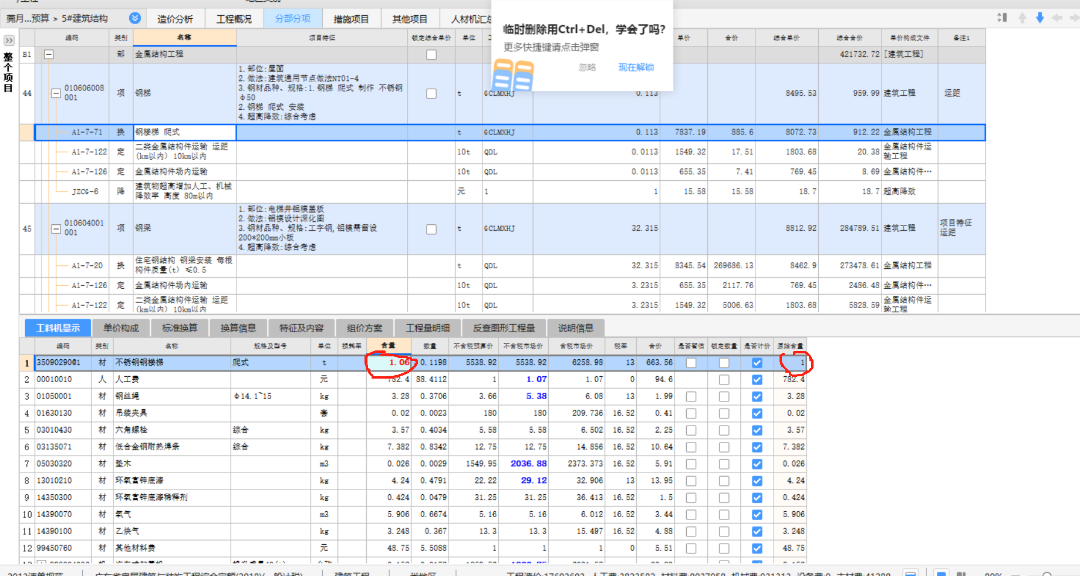Select quota row A1-7-71 钢楼梯 爬式
Image resolution: width=1080 pixels, height=576 pixels.
[502, 132]
